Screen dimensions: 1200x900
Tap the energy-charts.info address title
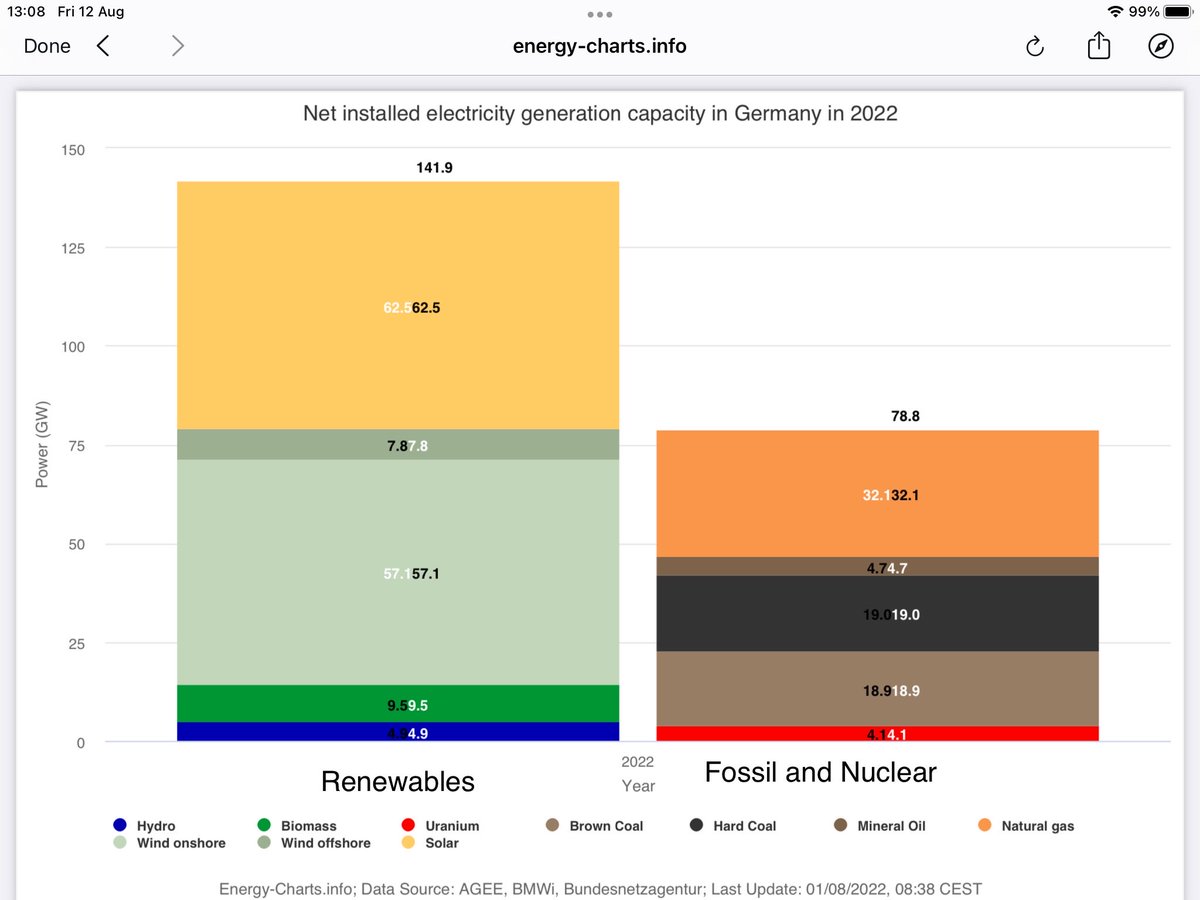tap(600, 46)
